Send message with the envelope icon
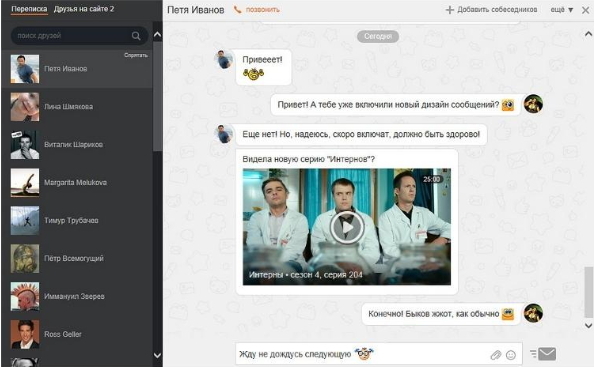Viewport: 597px width, 367px height. (548, 354)
